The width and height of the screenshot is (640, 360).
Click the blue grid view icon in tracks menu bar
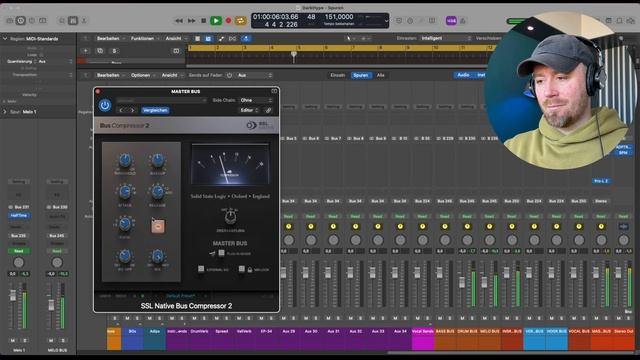tap(208, 39)
